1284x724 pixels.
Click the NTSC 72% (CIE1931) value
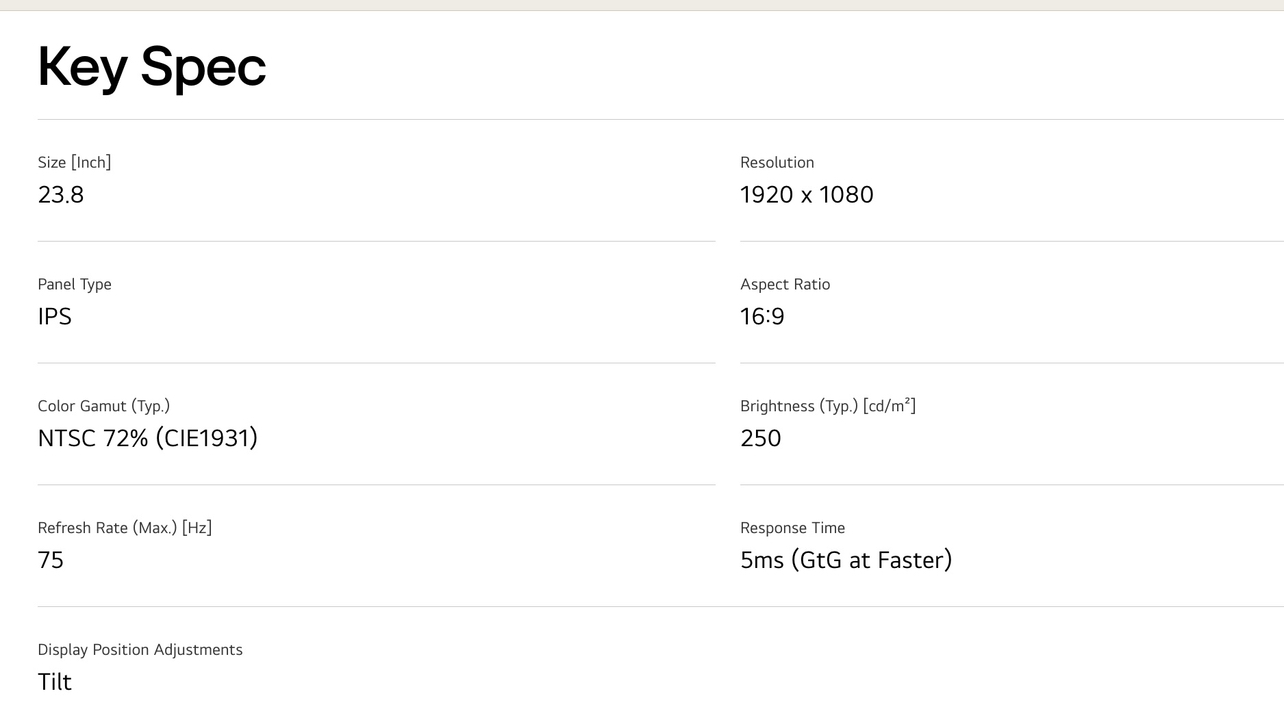coord(148,438)
